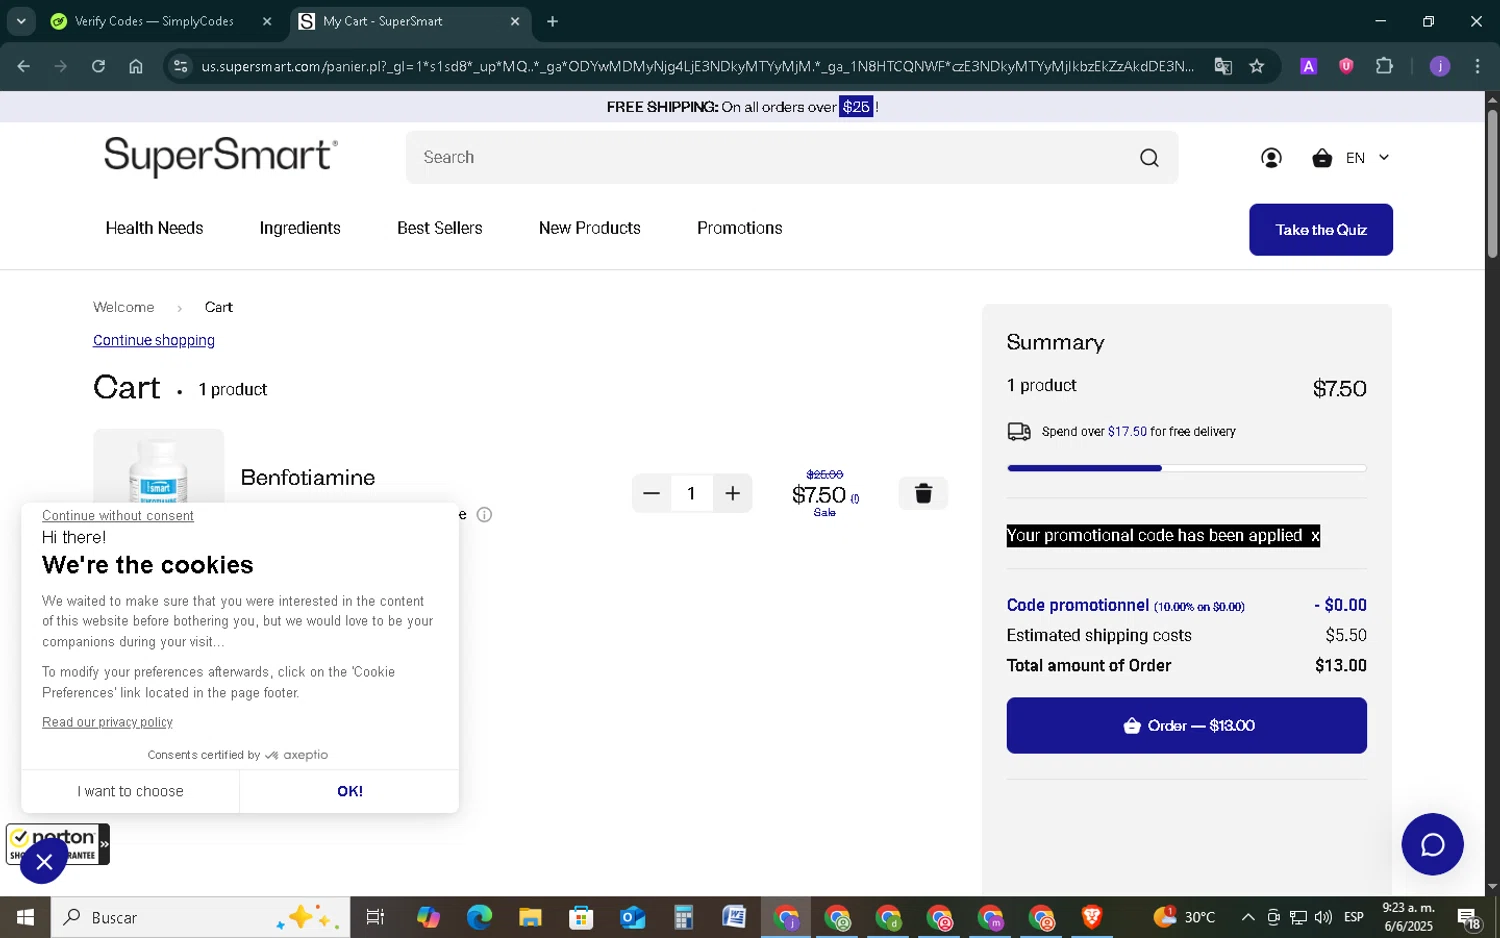This screenshot has width=1500, height=938.
Task: Click the taskbar Buscar search box
Action: 200,917
